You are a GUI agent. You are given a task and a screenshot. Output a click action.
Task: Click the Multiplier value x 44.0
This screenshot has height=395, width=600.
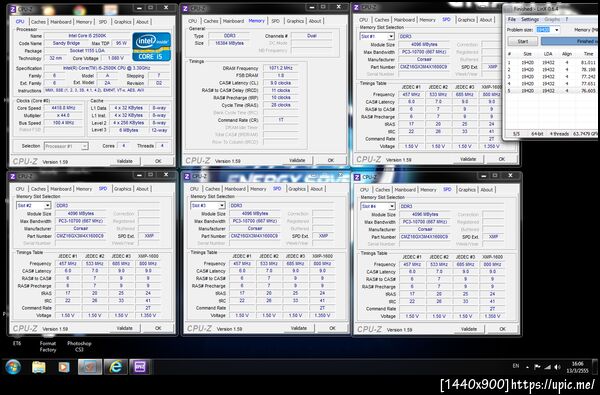64,115
